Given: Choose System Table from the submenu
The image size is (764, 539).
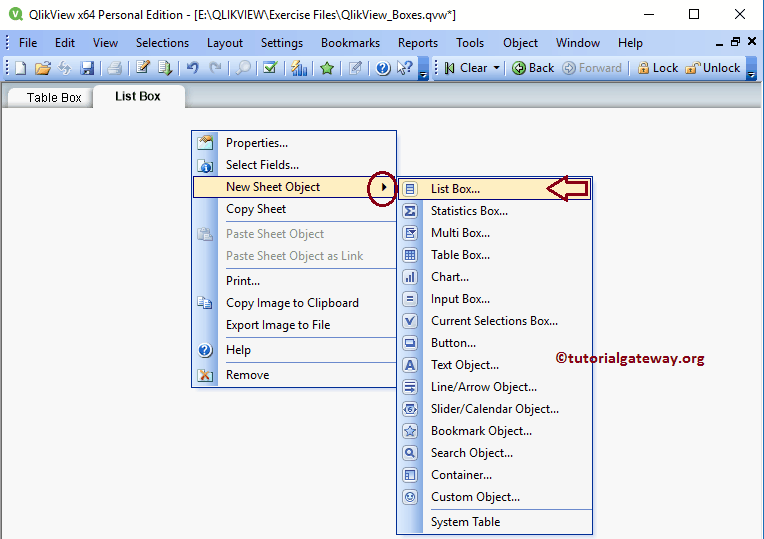Looking at the screenshot, I should (x=495, y=522).
